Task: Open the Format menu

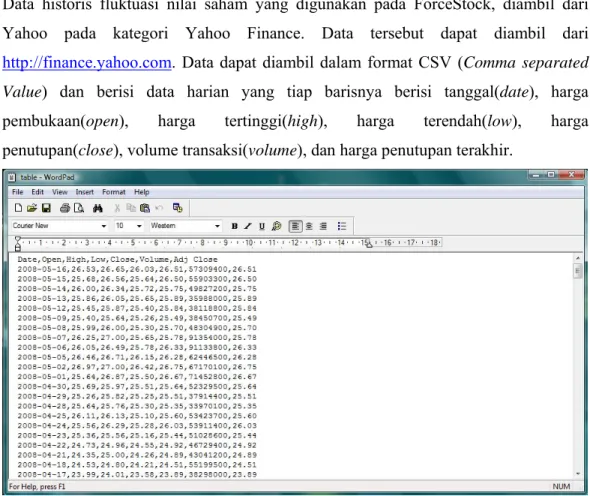Action: click(114, 192)
